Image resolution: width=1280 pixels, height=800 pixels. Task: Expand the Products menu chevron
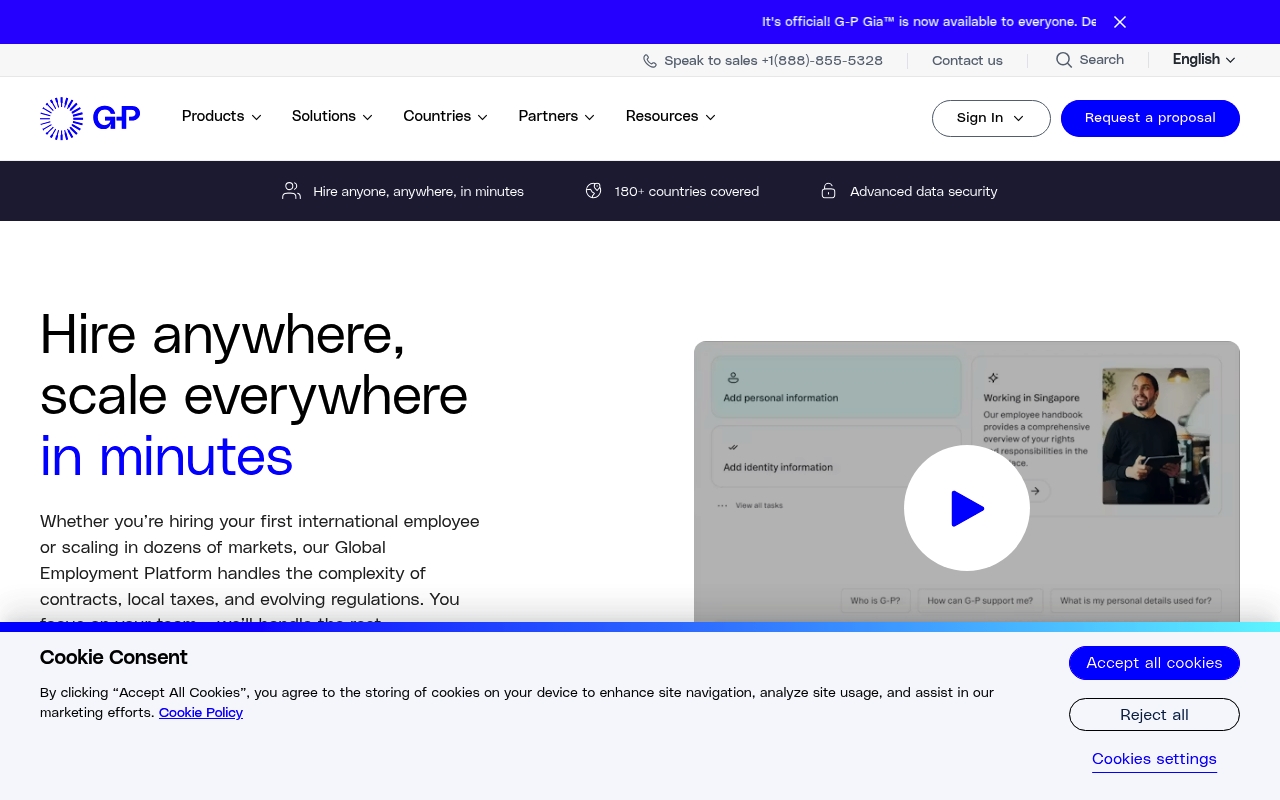click(257, 117)
